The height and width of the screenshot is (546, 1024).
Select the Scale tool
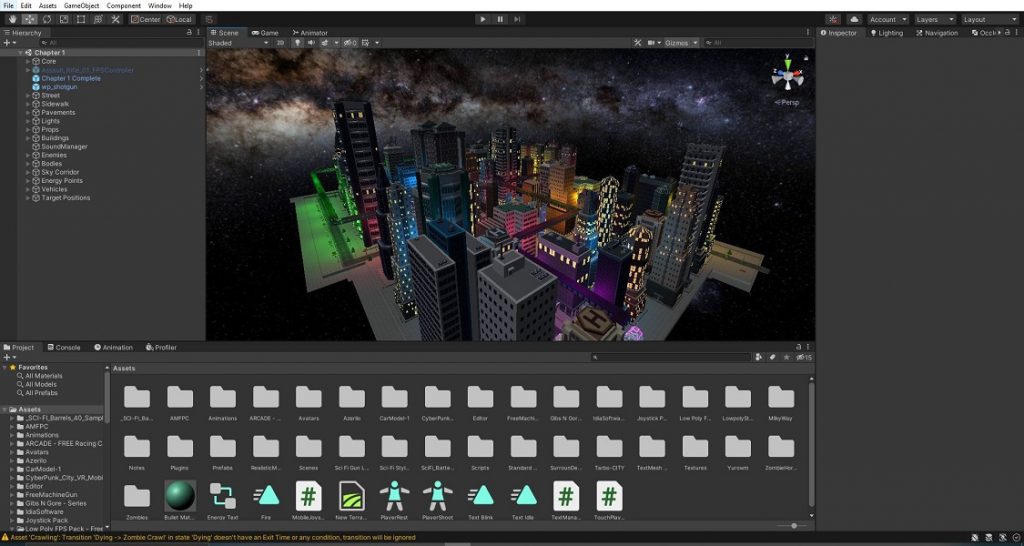64,20
